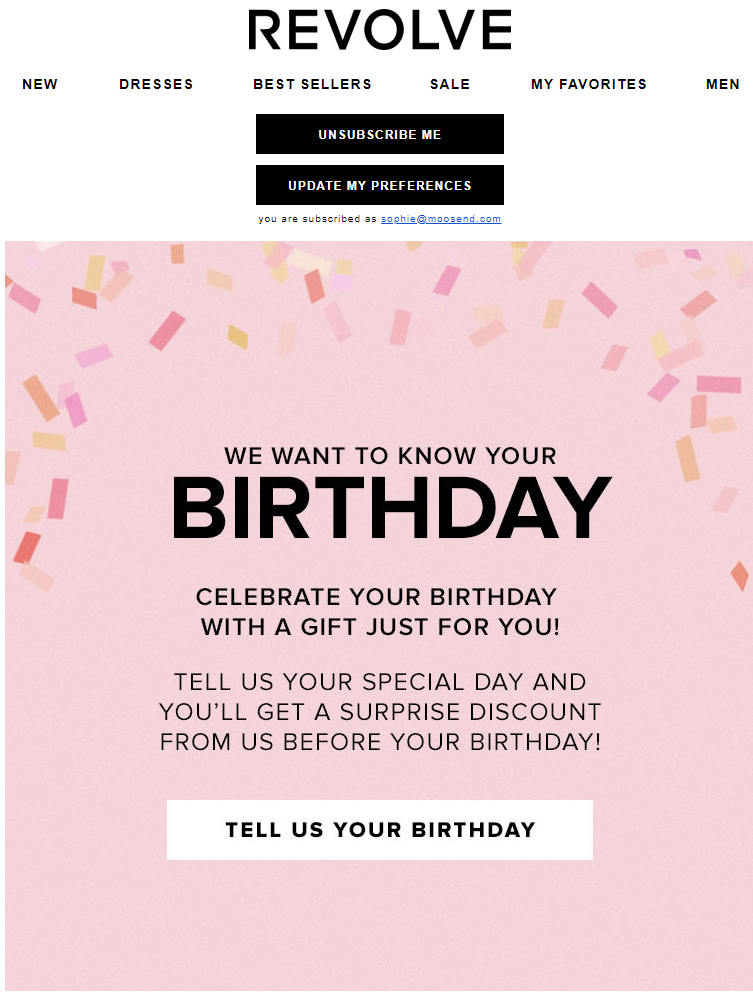Viewport: 753px width, 994px height.
Task: Click UPDATE MY PREFERENCES button
Action: 380,185
